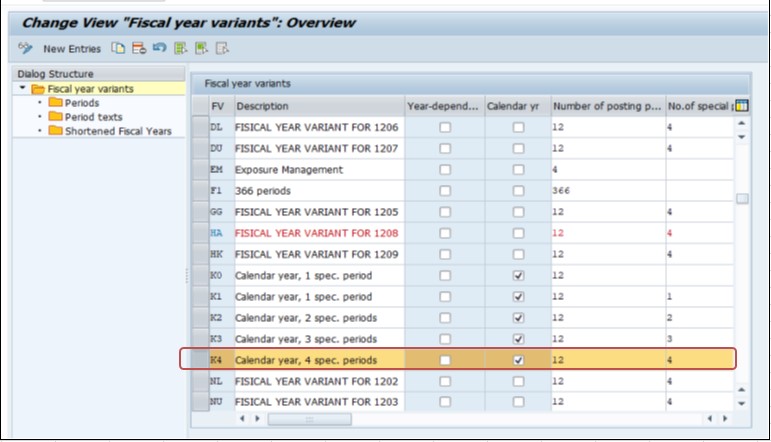Click description FISICAL YEAR VARIANT FOR 1206
771x442 pixels.
316,127
